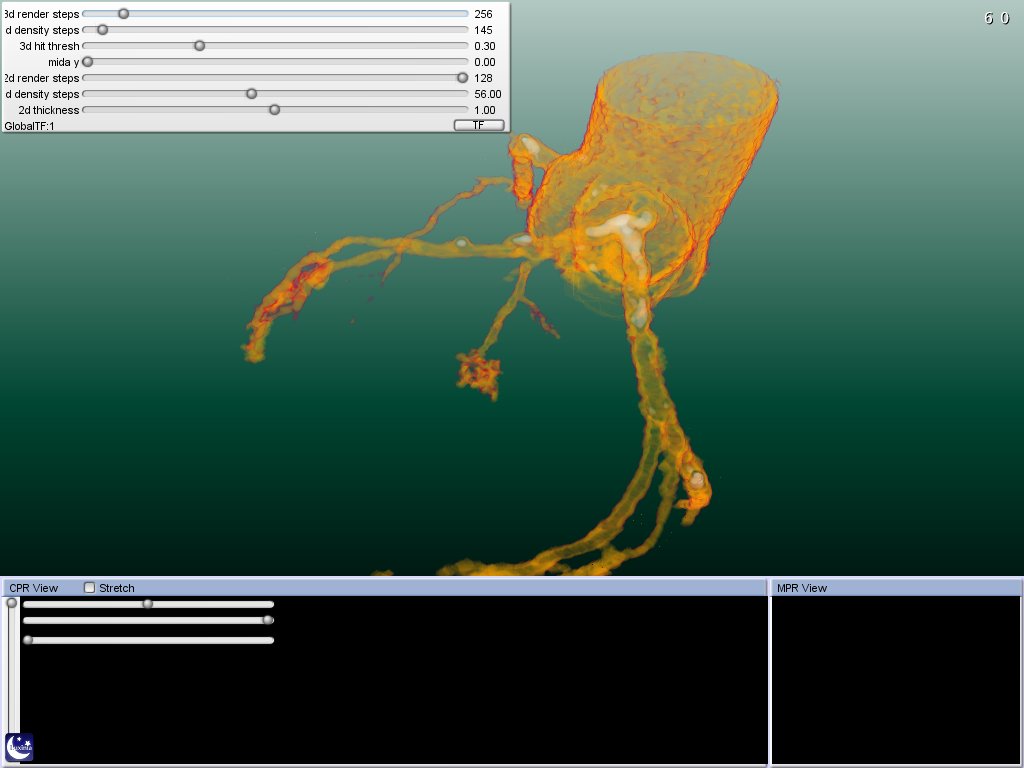Select the MPR View panel title

(802, 588)
